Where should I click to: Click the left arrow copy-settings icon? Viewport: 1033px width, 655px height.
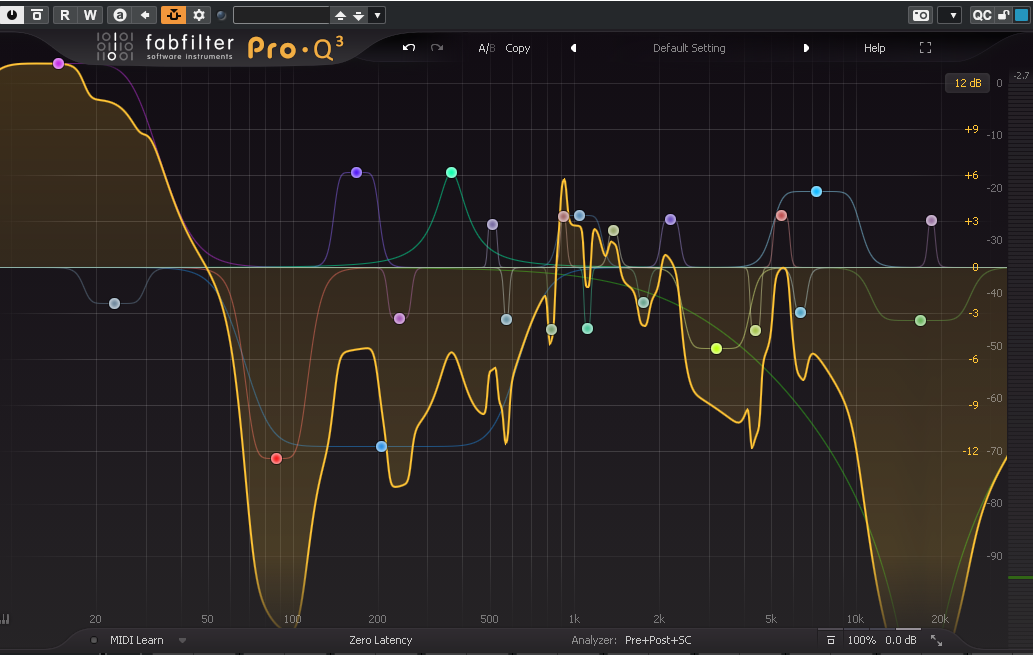145,14
